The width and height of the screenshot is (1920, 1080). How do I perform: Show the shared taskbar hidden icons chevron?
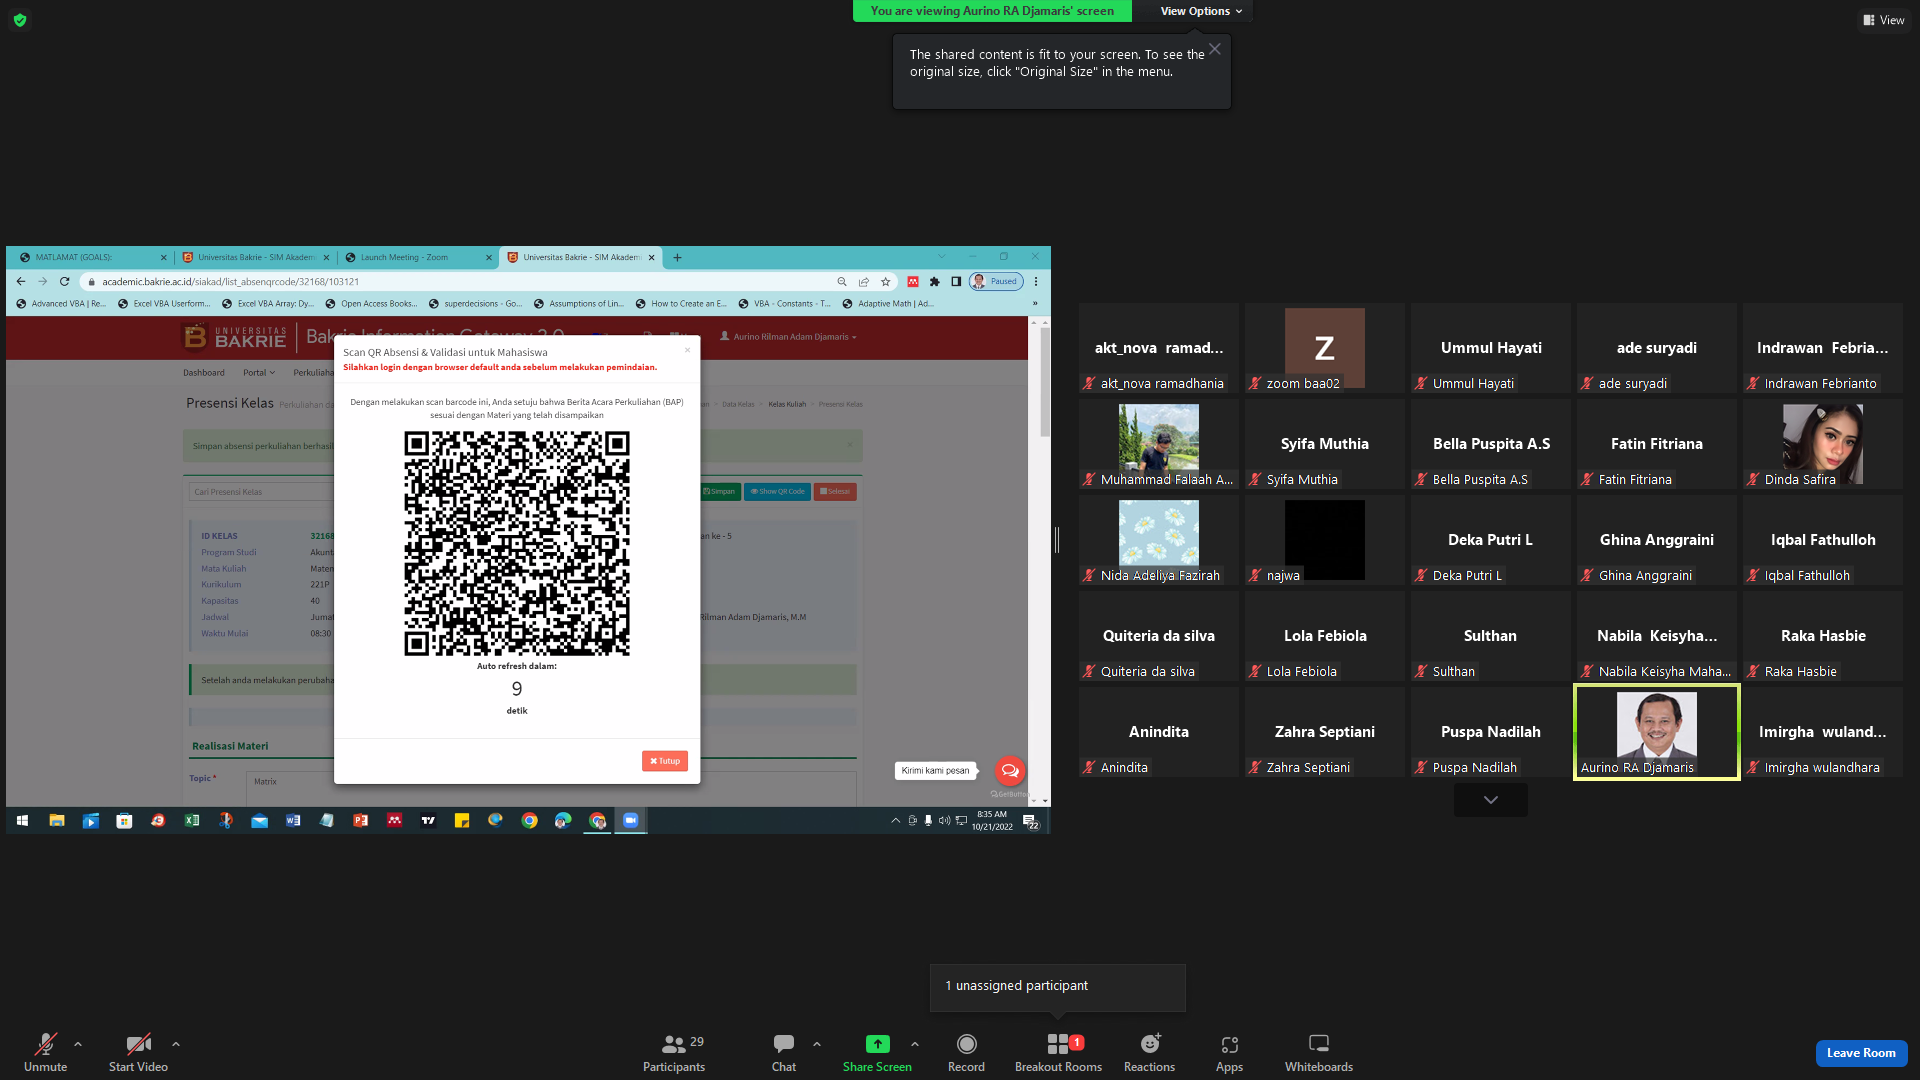tap(895, 820)
